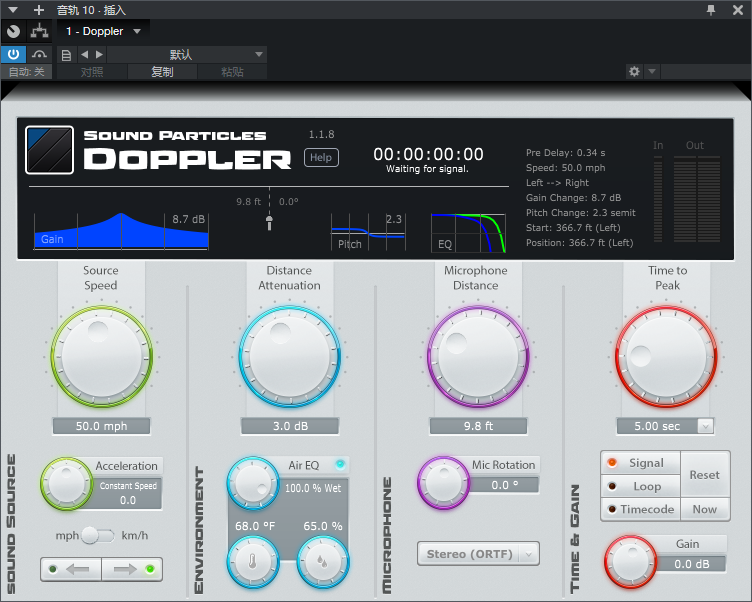Expand the 1 - Doppler plugin selector

point(103,32)
